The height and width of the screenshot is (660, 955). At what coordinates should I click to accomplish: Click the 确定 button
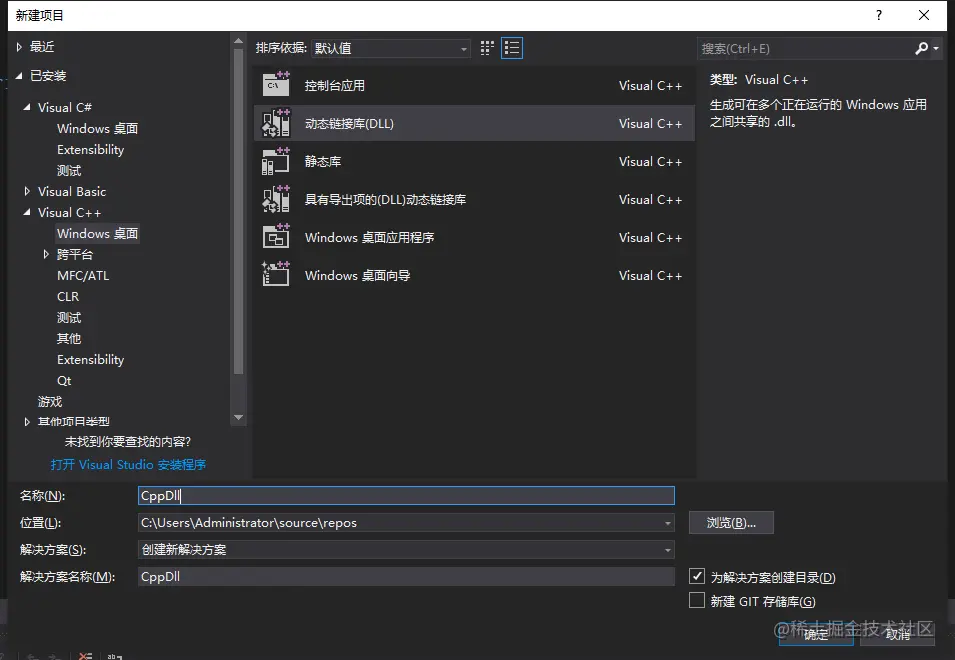tap(816, 634)
